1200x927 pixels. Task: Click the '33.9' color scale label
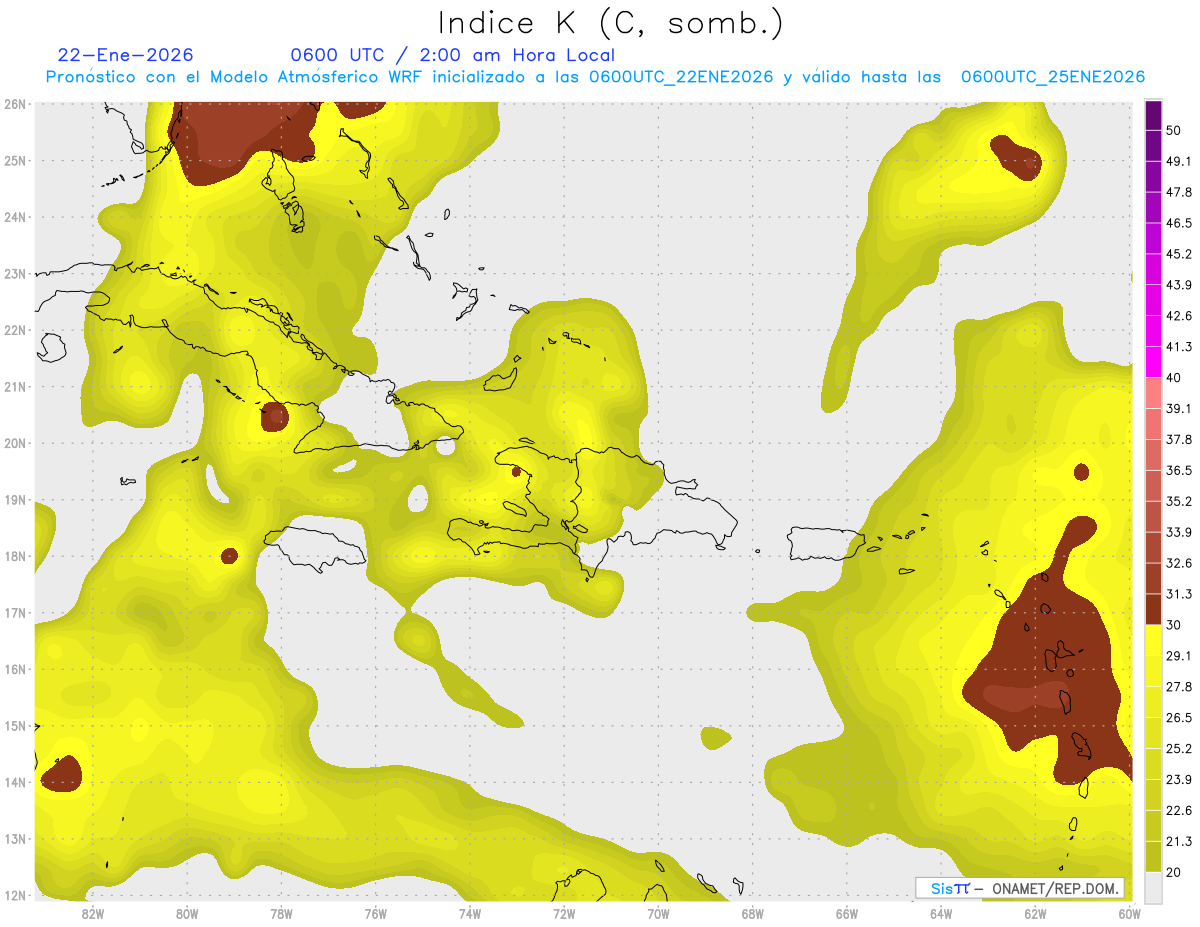point(1178,532)
